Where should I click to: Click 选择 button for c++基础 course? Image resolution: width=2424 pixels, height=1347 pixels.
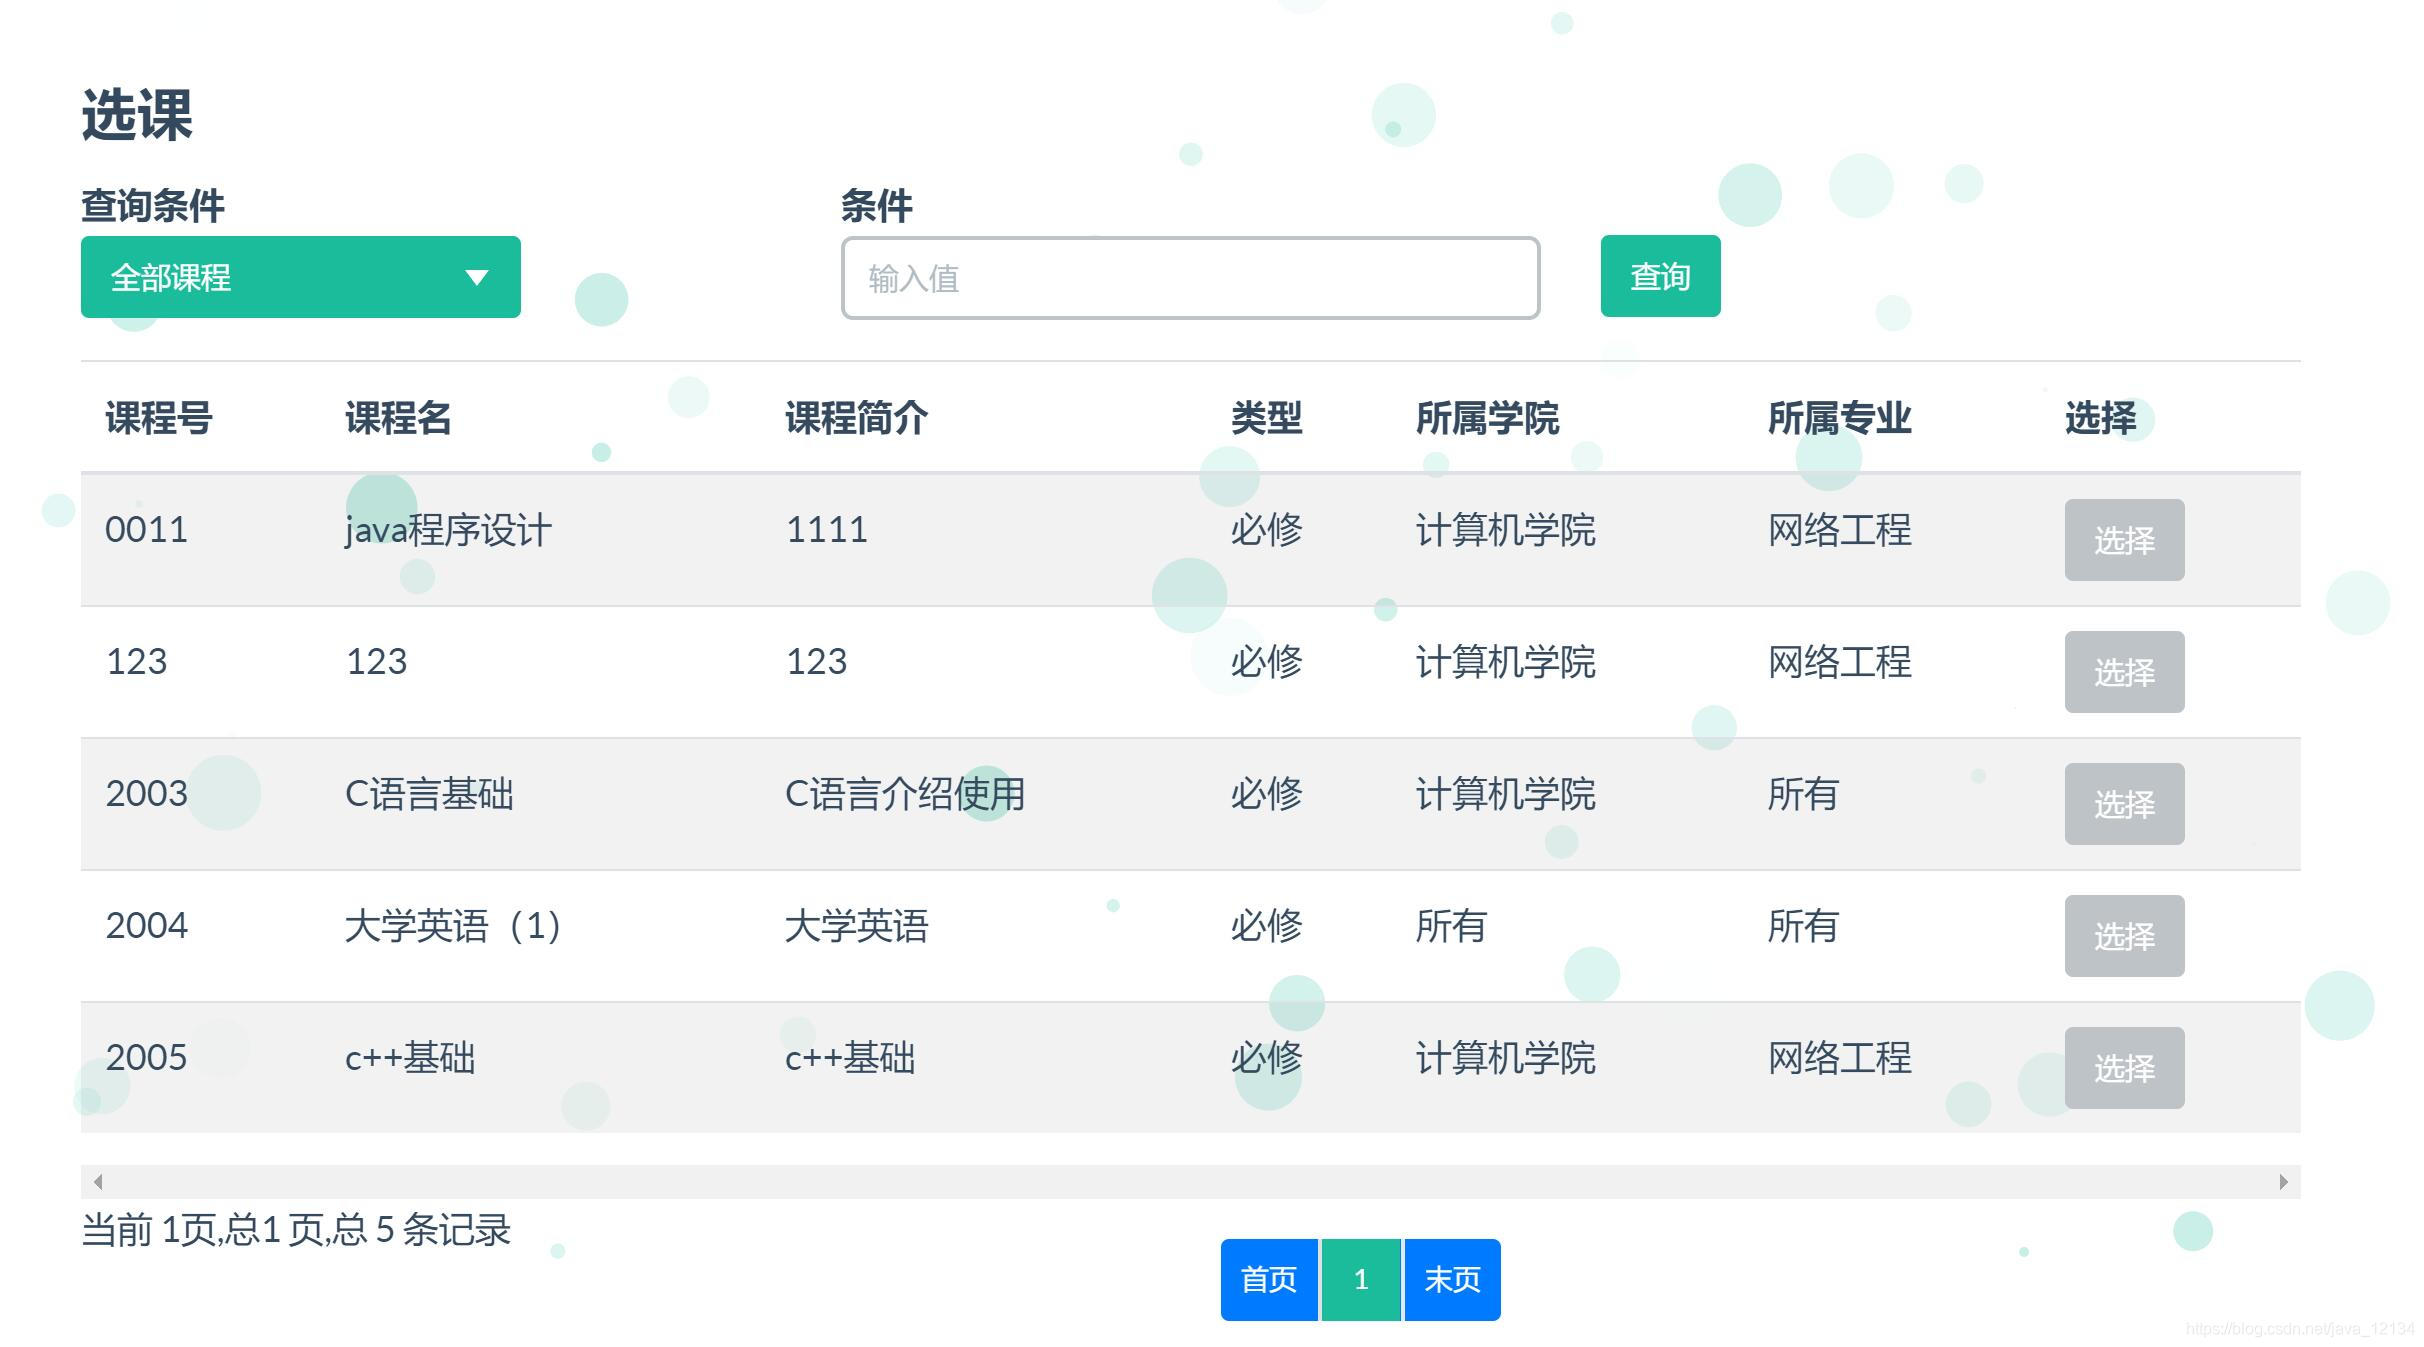coord(2124,1068)
